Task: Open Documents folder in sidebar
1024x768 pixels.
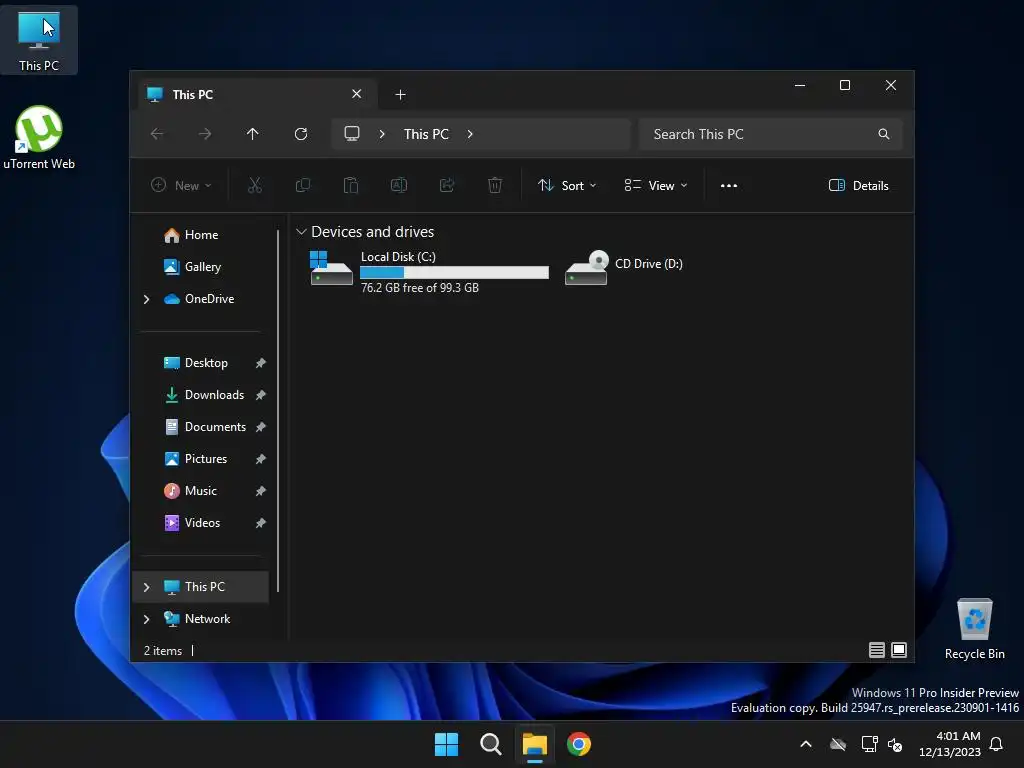Action: point(204,427)
